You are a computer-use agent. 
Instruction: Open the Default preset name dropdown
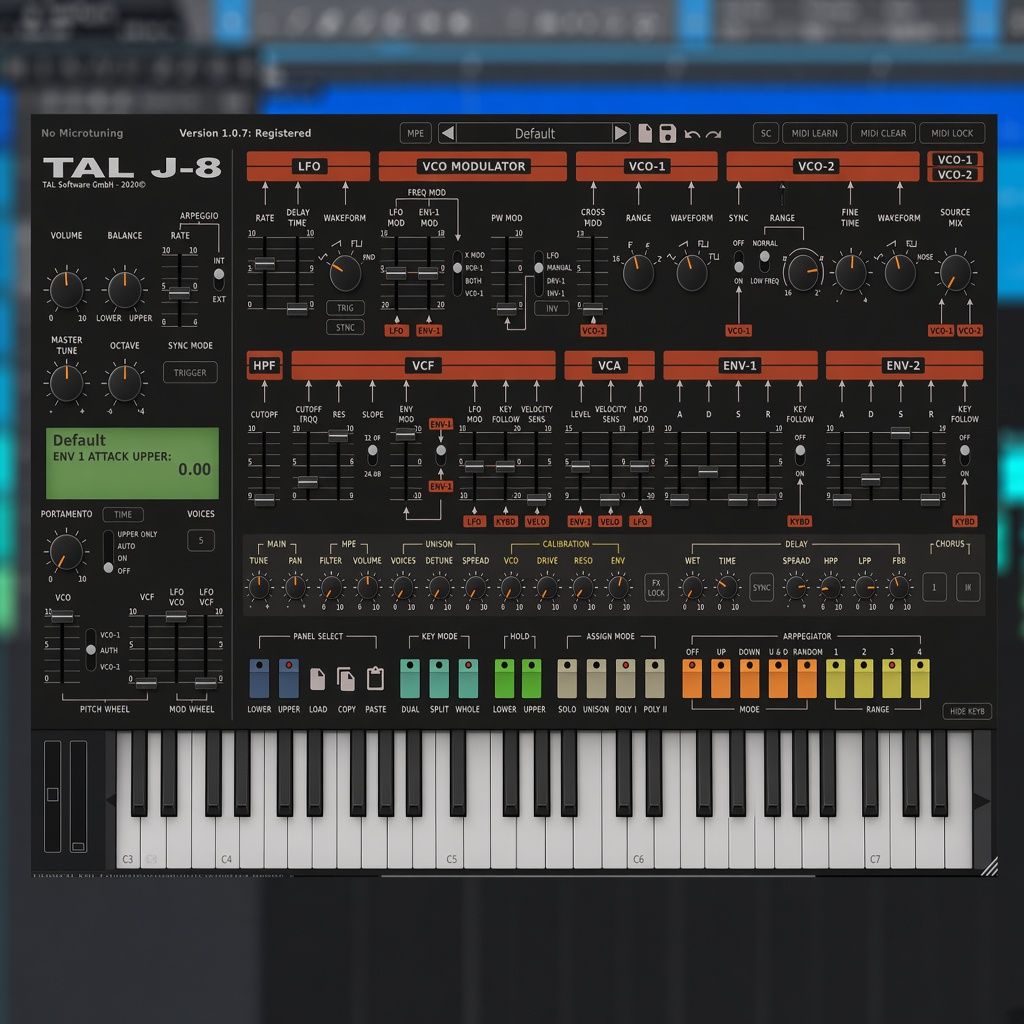(x=535, y=133)
